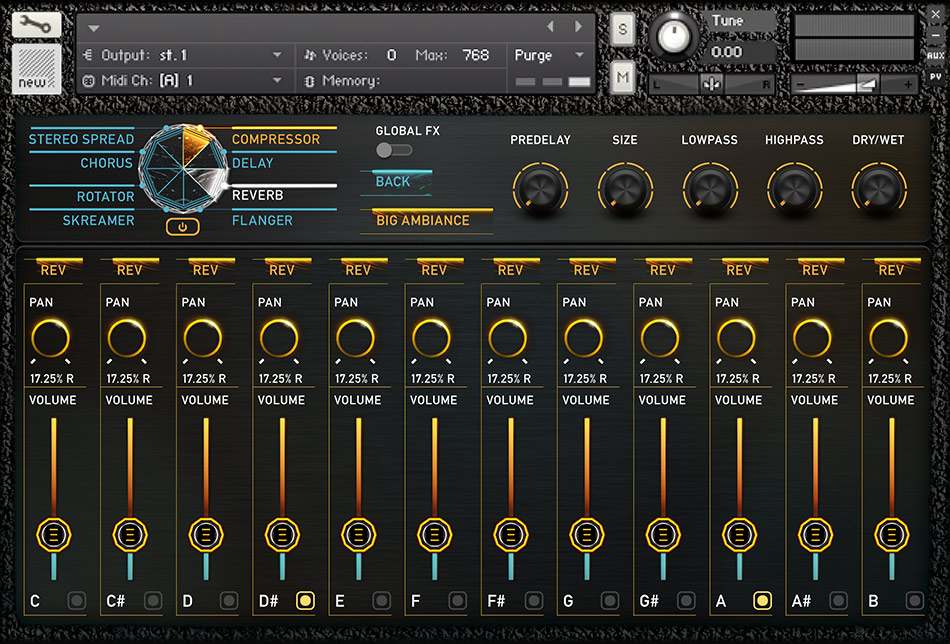Image resolution: width=950 pixels, height=644 pixels.
Task: Switch to the DELAY effect page
Action: pos(252,162)
